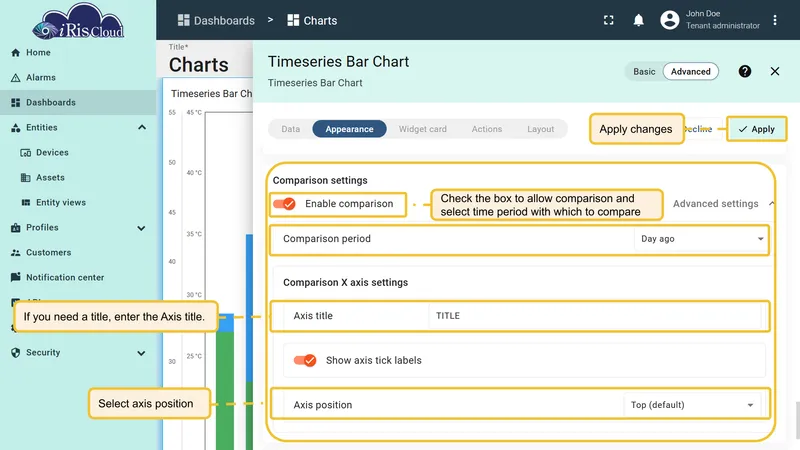Click the Axis title input field
Image resolution: width=800 pixels, height=450 pixels.
click(595, 316)
